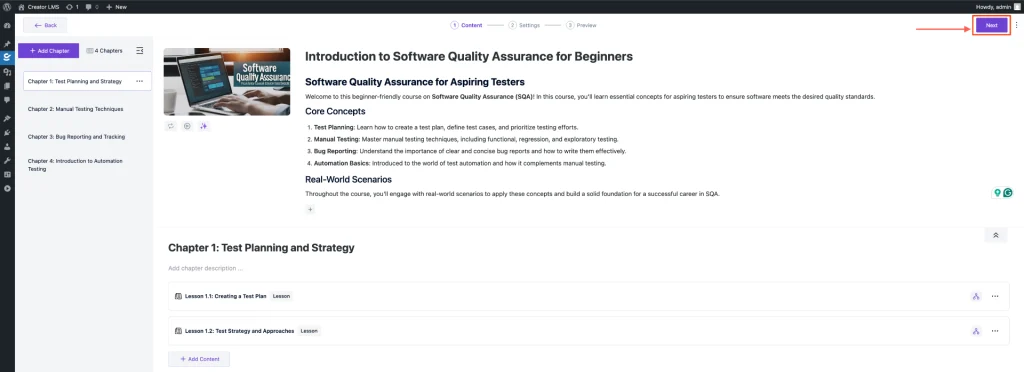Go back using the Back button
The width and height of the screenshot is (1024, 372).
point(45,25)
